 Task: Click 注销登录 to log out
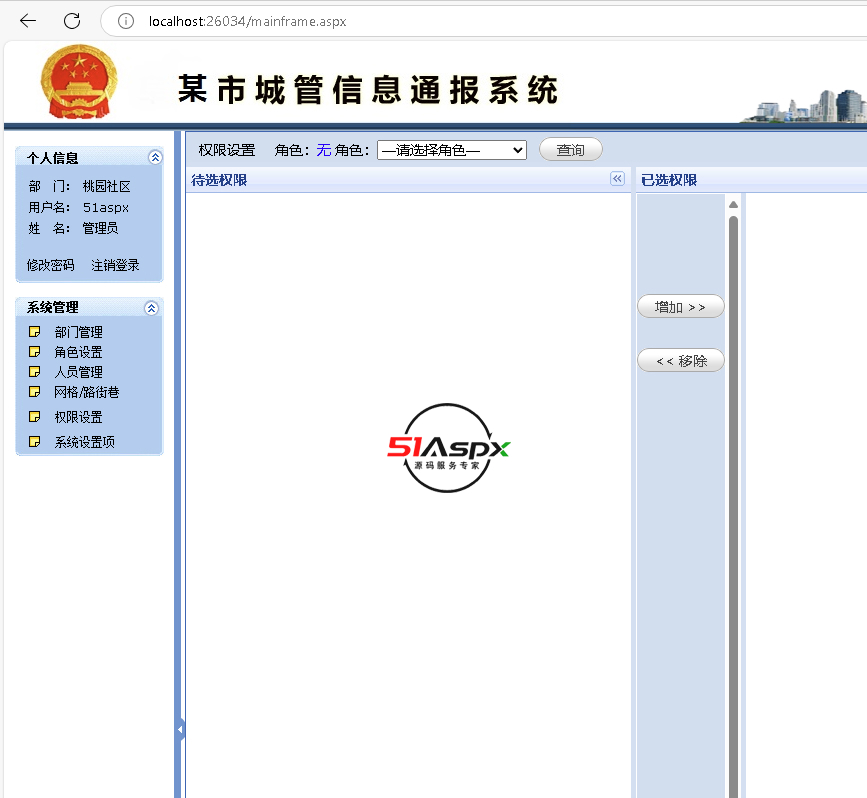[115, 265]
